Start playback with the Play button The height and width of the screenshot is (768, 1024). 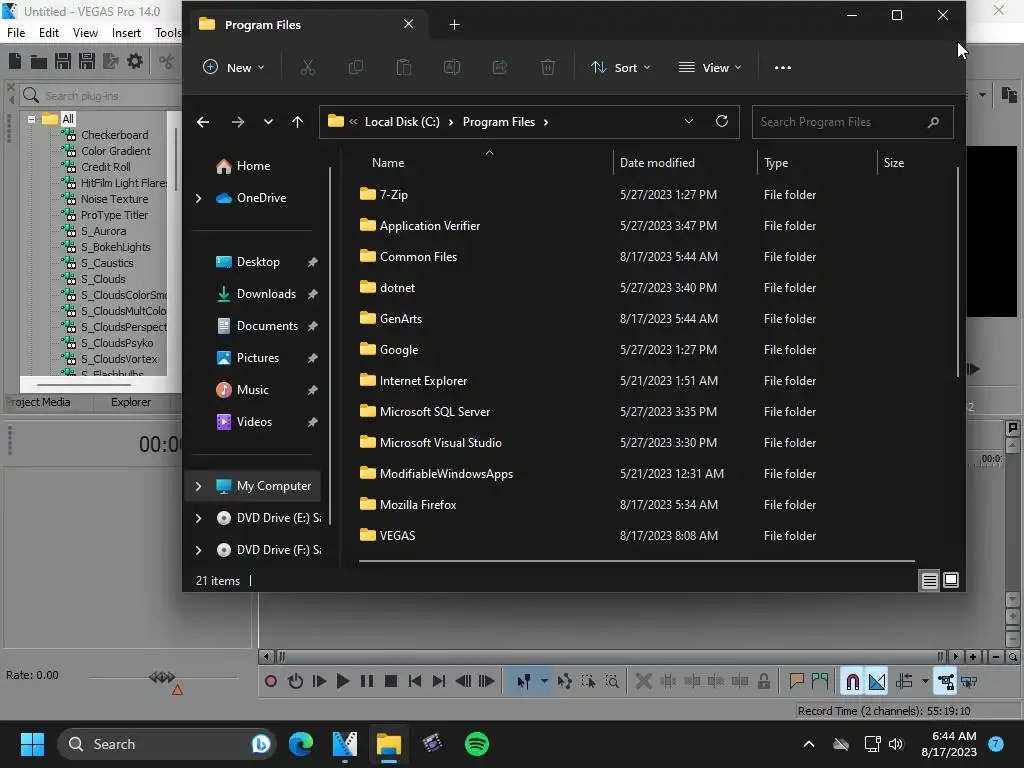[x=343, y=682]
